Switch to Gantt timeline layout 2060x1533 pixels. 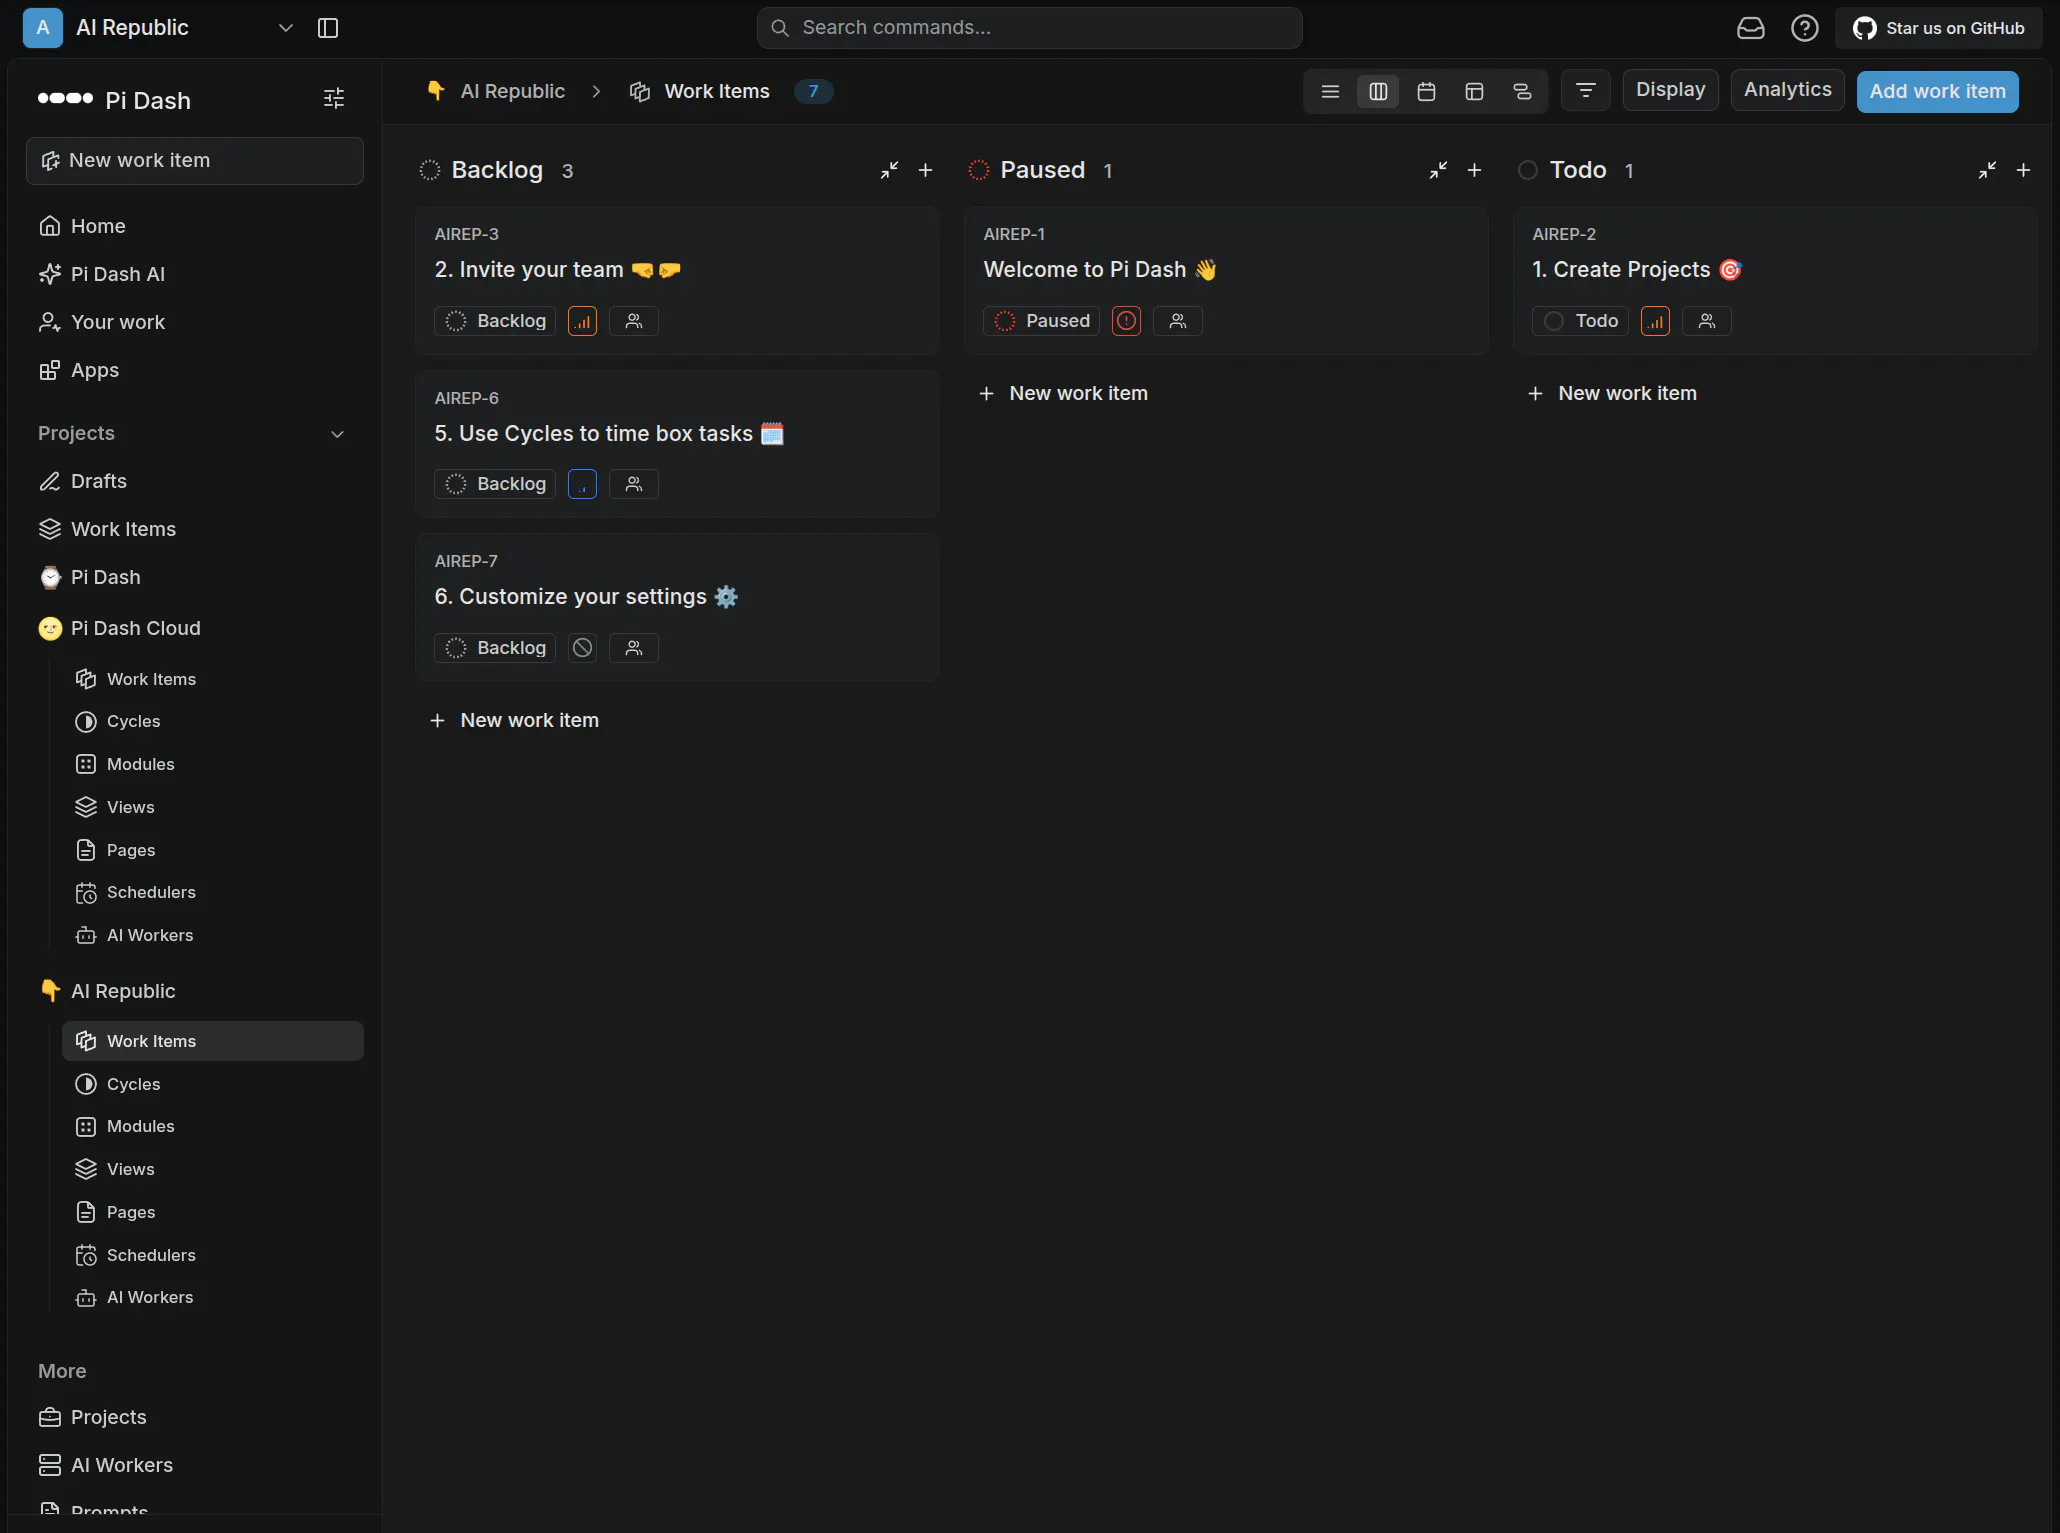1522,91
